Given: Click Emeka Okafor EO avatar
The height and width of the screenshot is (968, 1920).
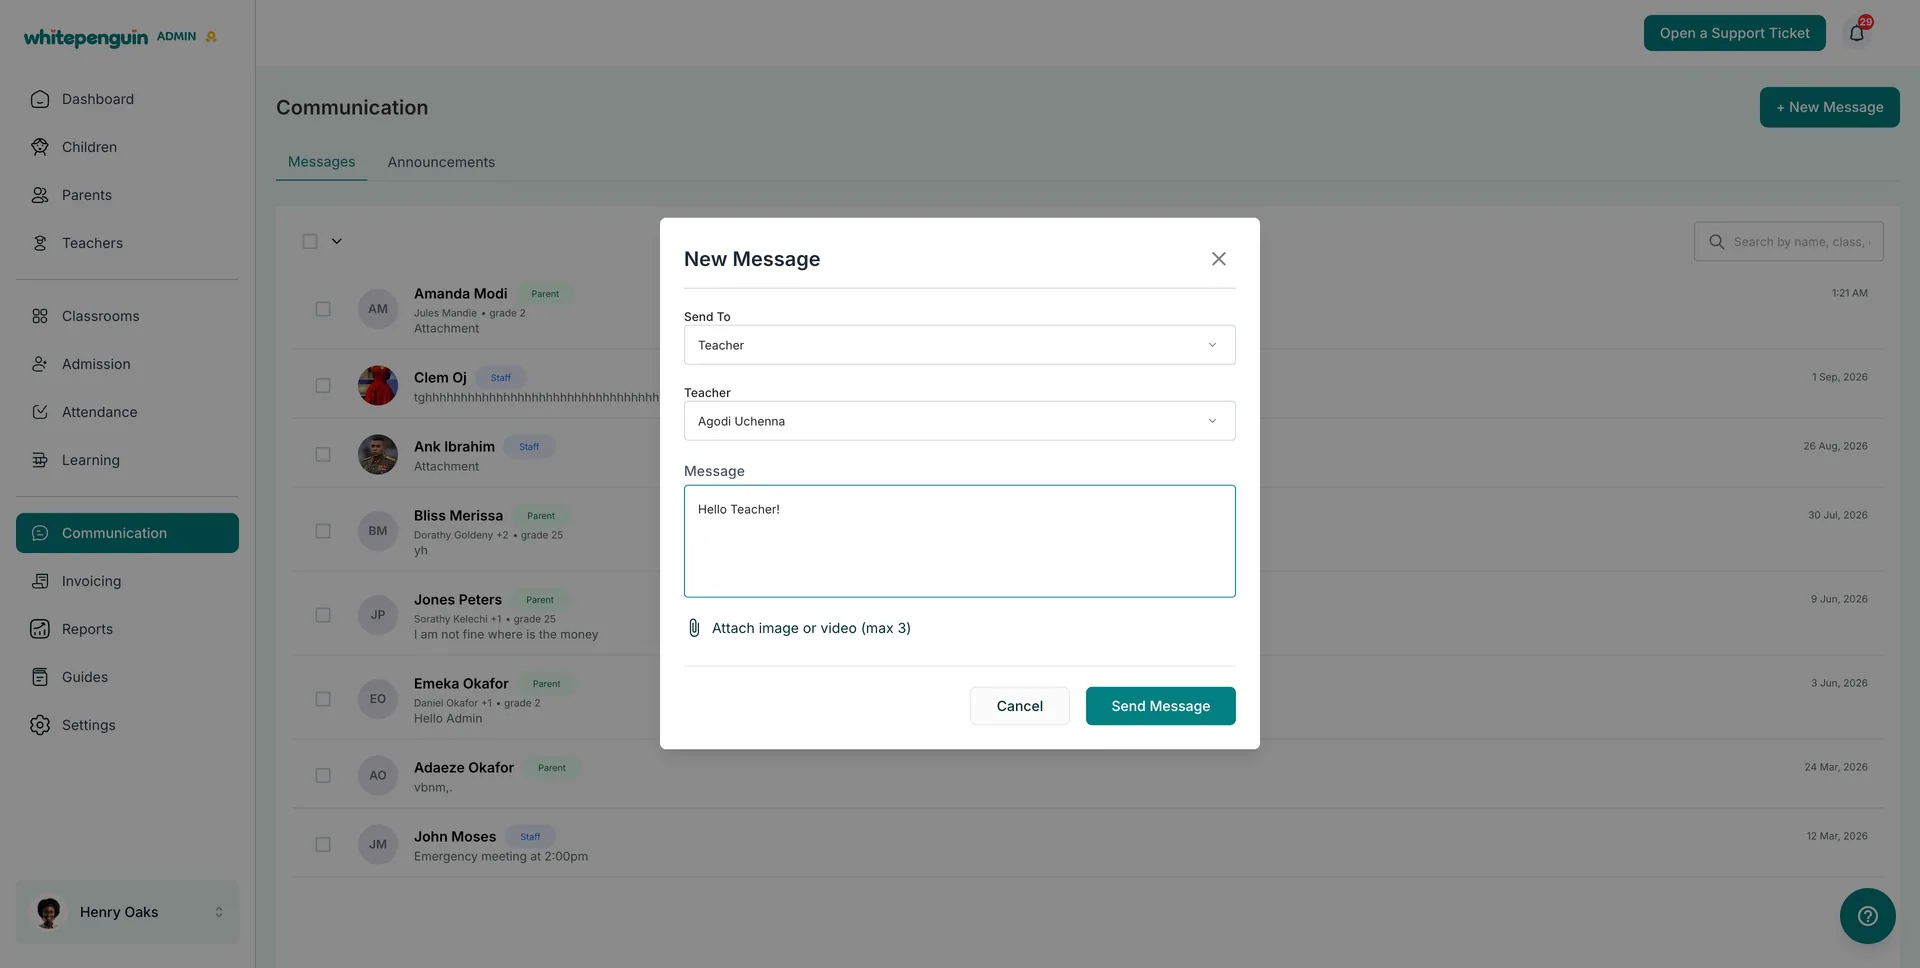Looking at the screenshot, I should 378,699.
